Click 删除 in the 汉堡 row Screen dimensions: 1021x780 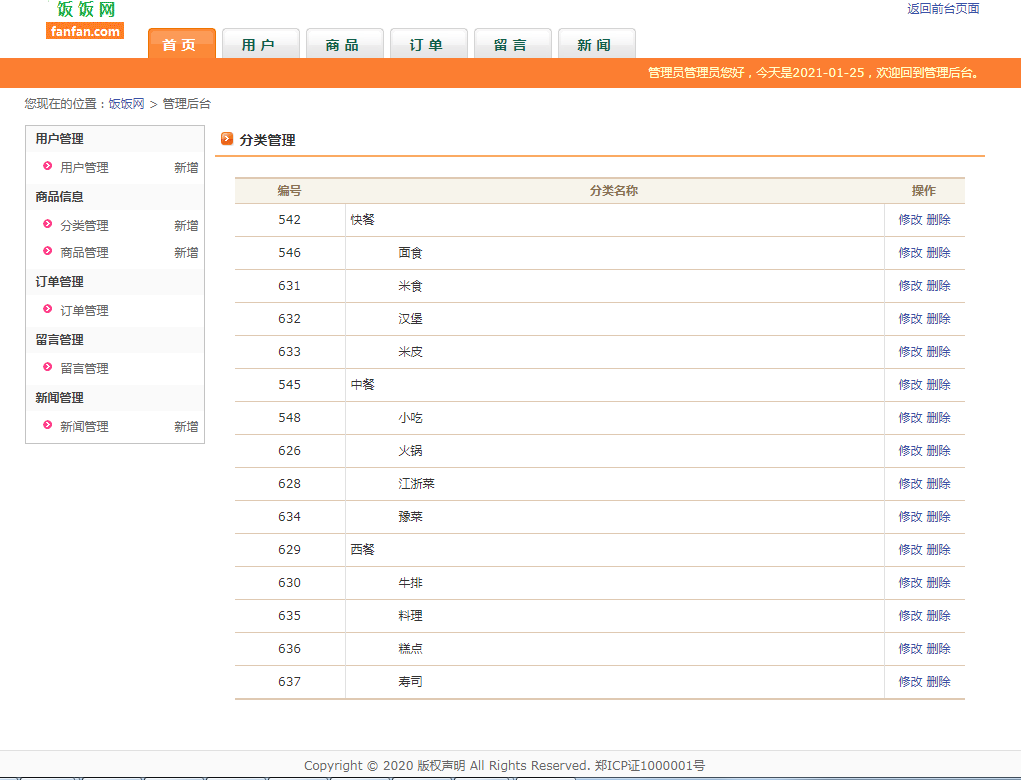tap(938, 318)
